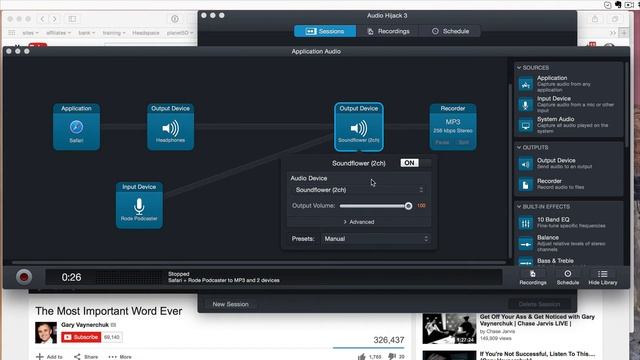Go back in the Safari window
The height and width of the screenshot is (360, 640).
click(42, 19)
